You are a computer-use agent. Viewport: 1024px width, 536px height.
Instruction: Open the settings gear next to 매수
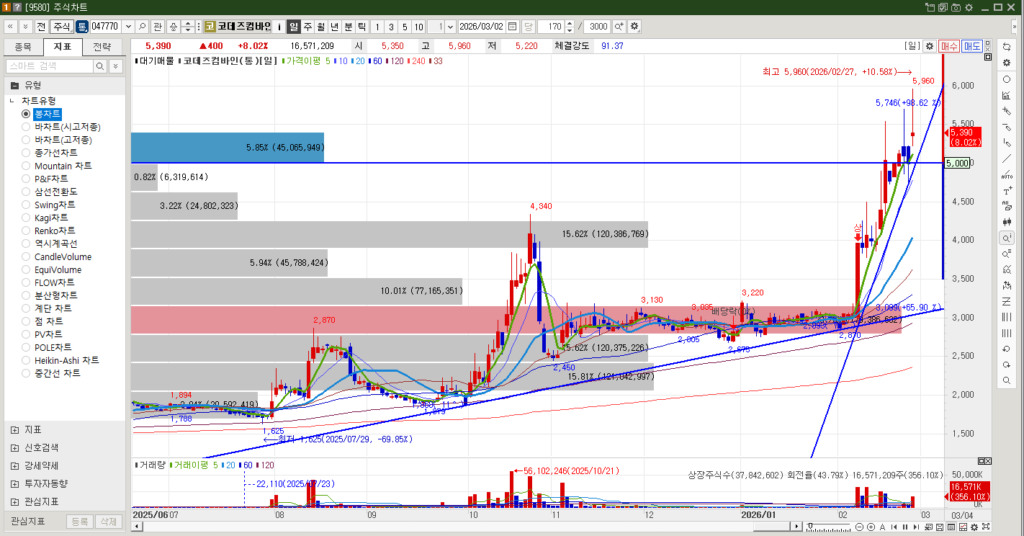(x=929, y=46)
